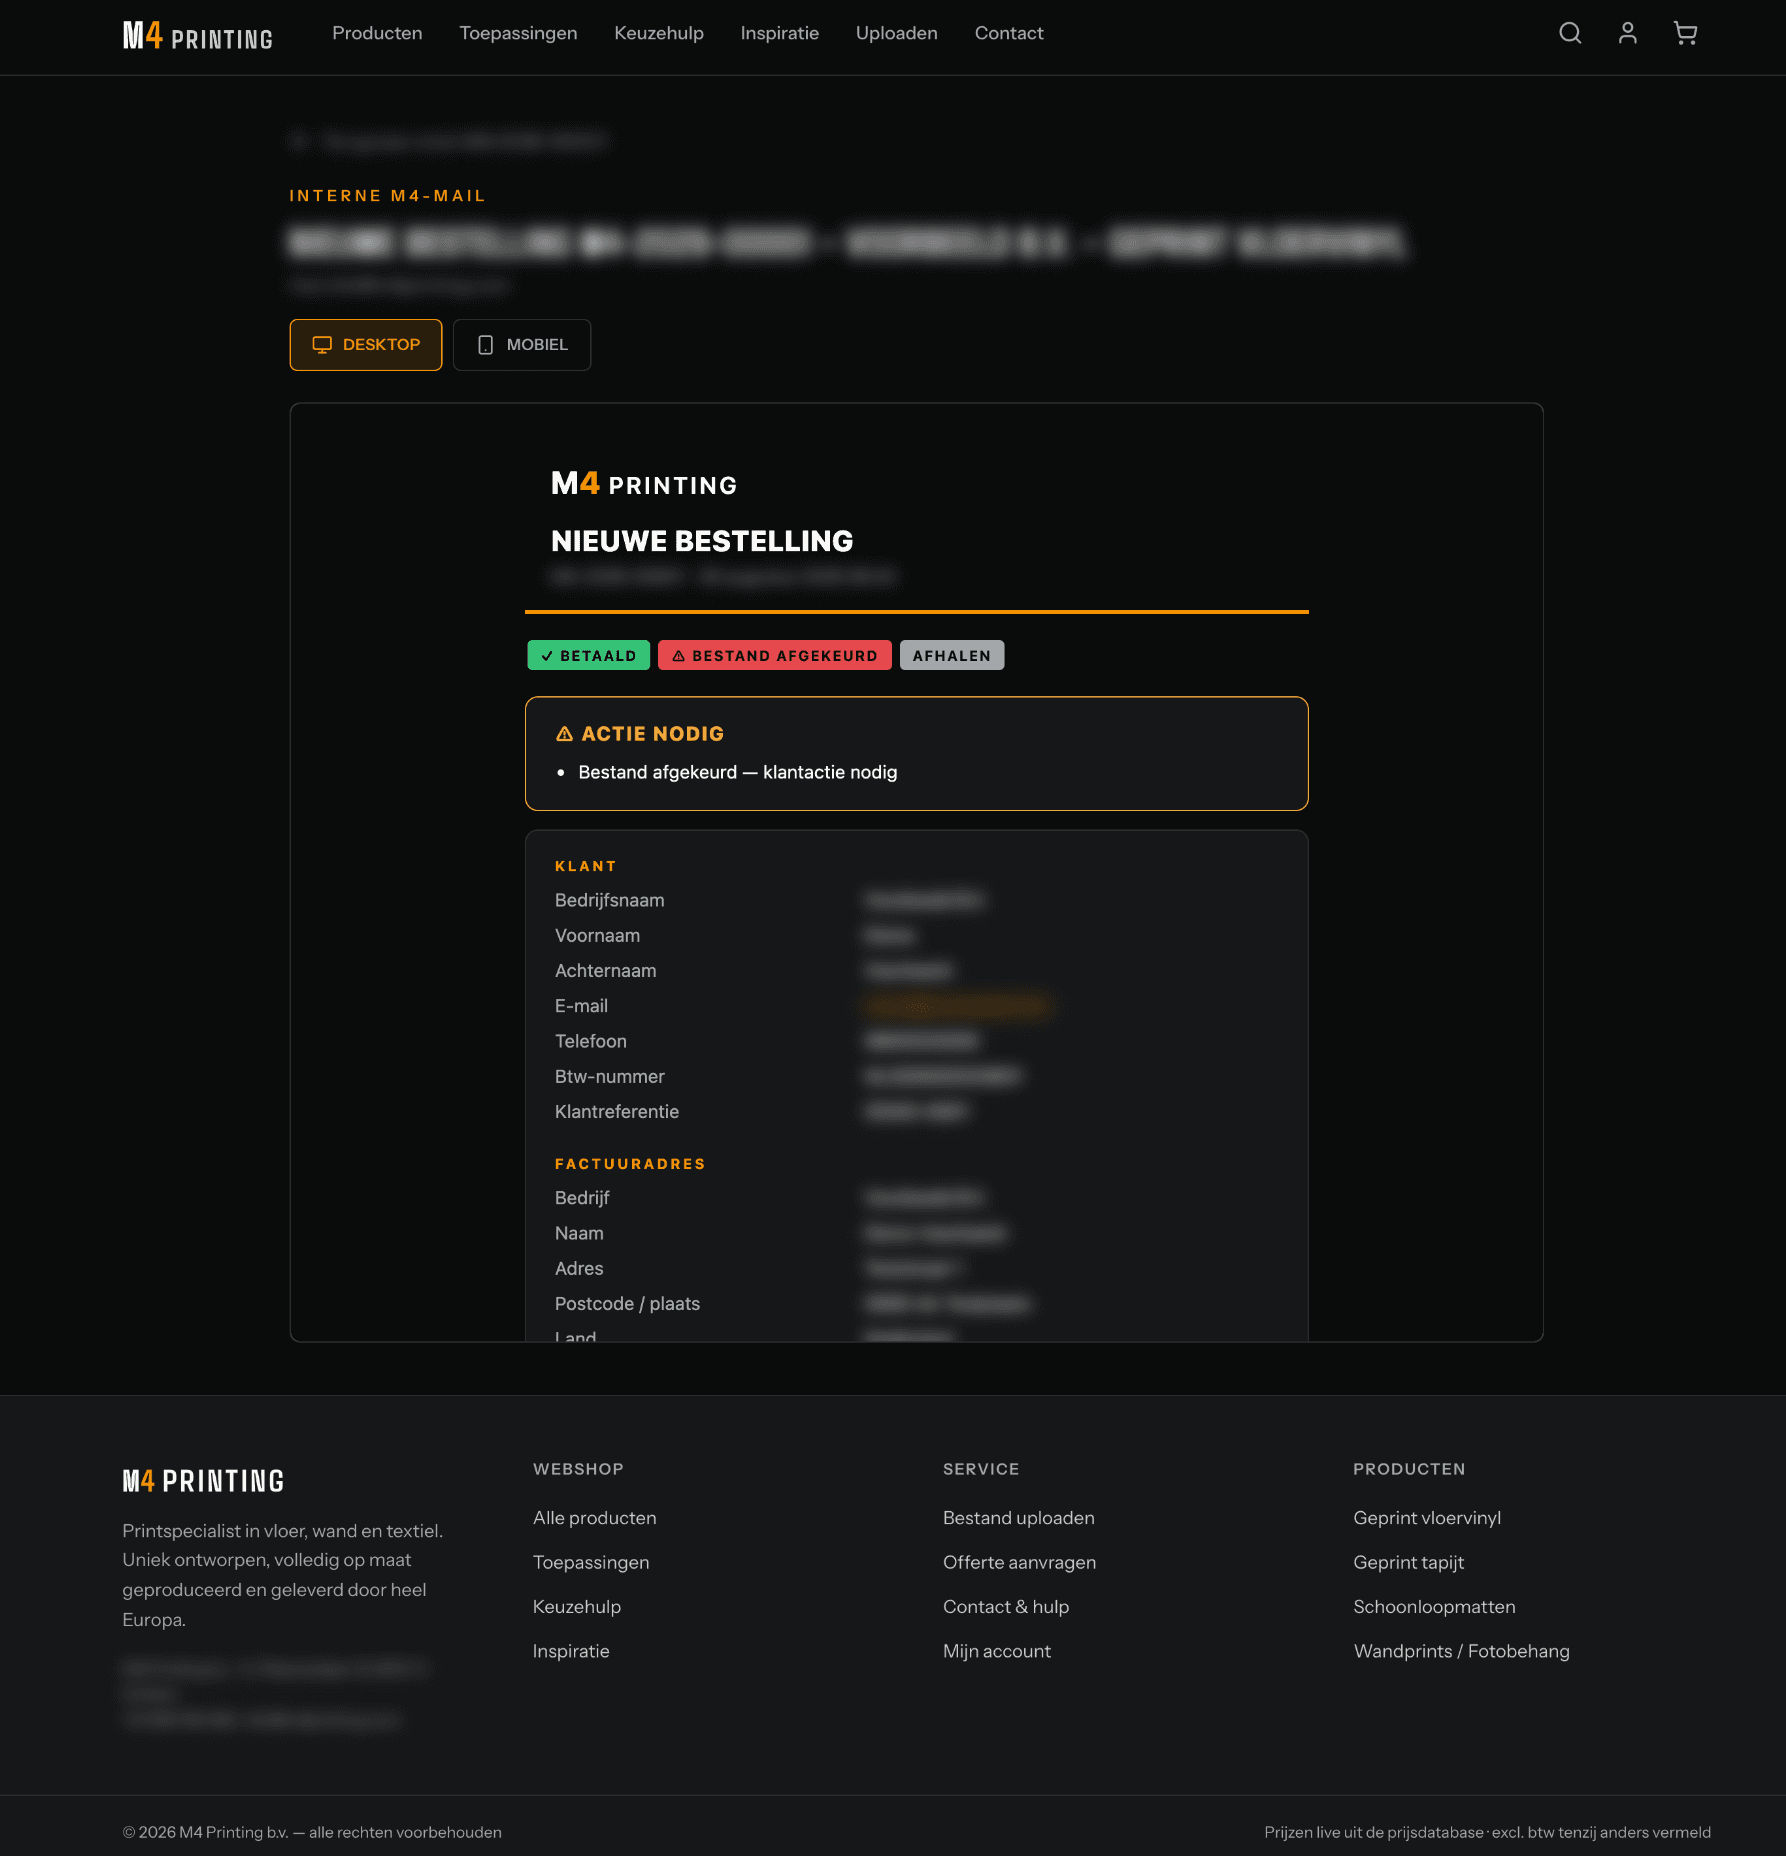The width and height of the screenshot is (1786, 1856).
Task: Switch preview to Desktop view
Action: click(366, 345)
